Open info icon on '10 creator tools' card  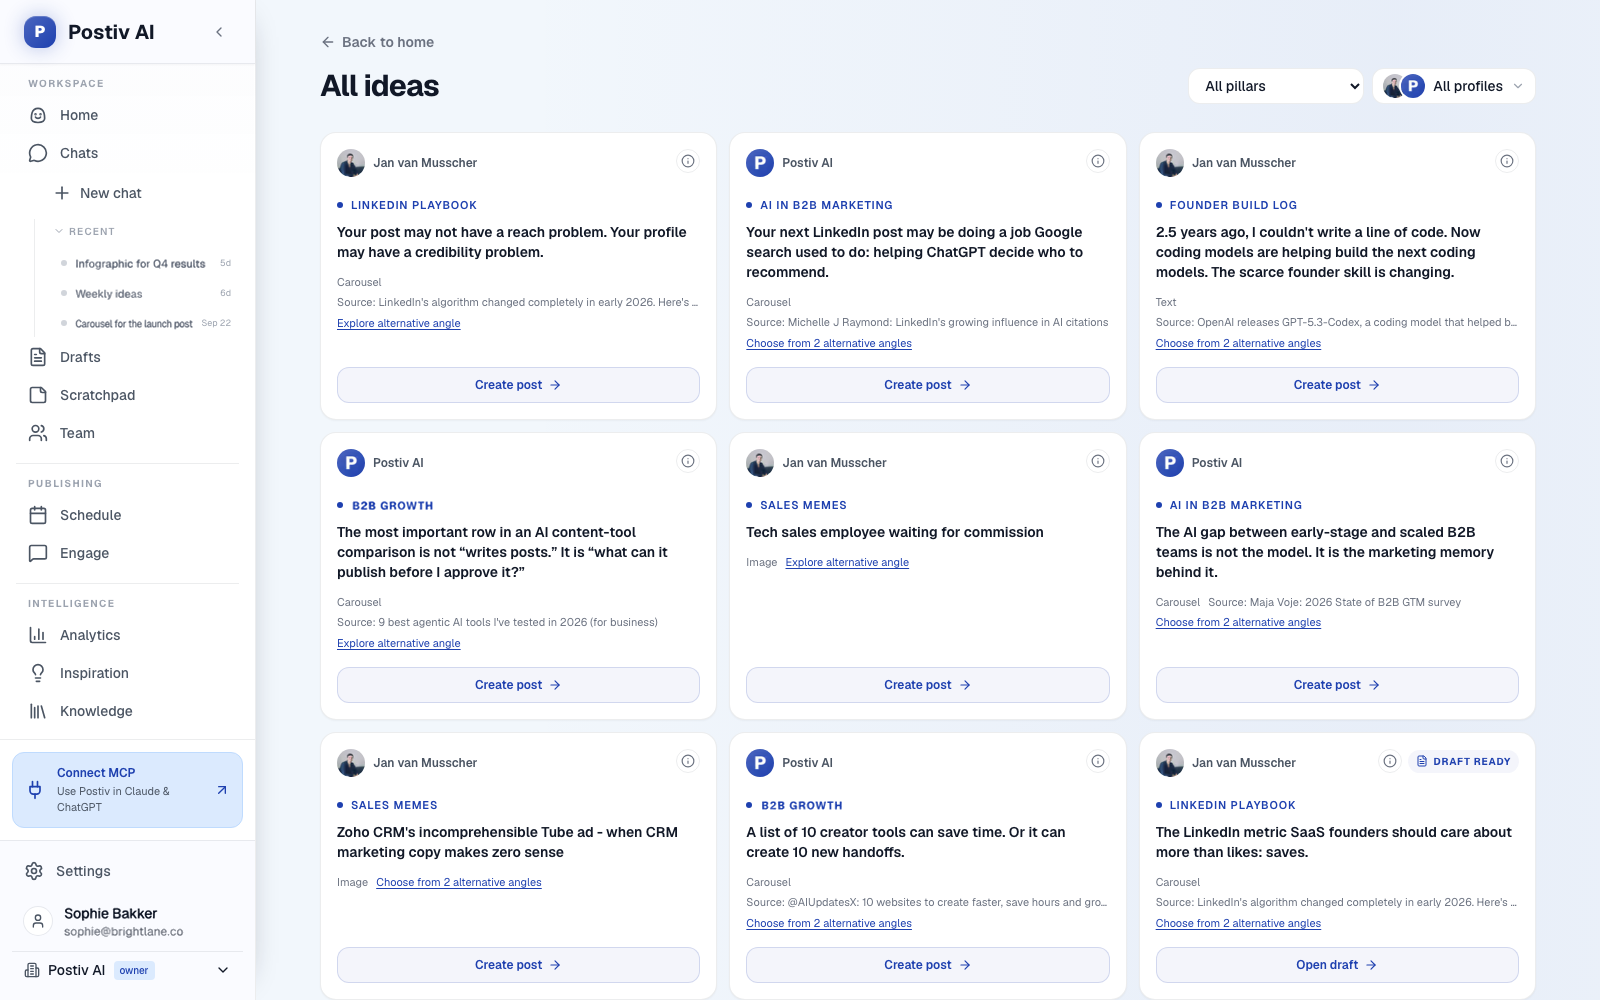[x=1098, y=761]
